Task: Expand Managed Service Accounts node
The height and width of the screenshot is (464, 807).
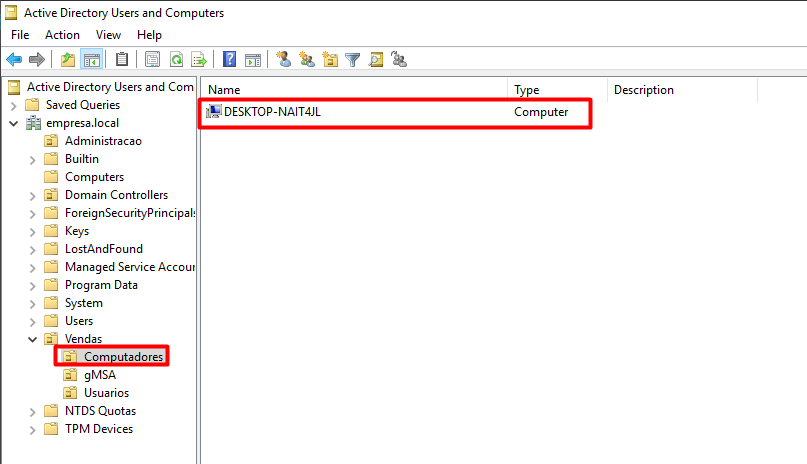Action: click(32, 268)
